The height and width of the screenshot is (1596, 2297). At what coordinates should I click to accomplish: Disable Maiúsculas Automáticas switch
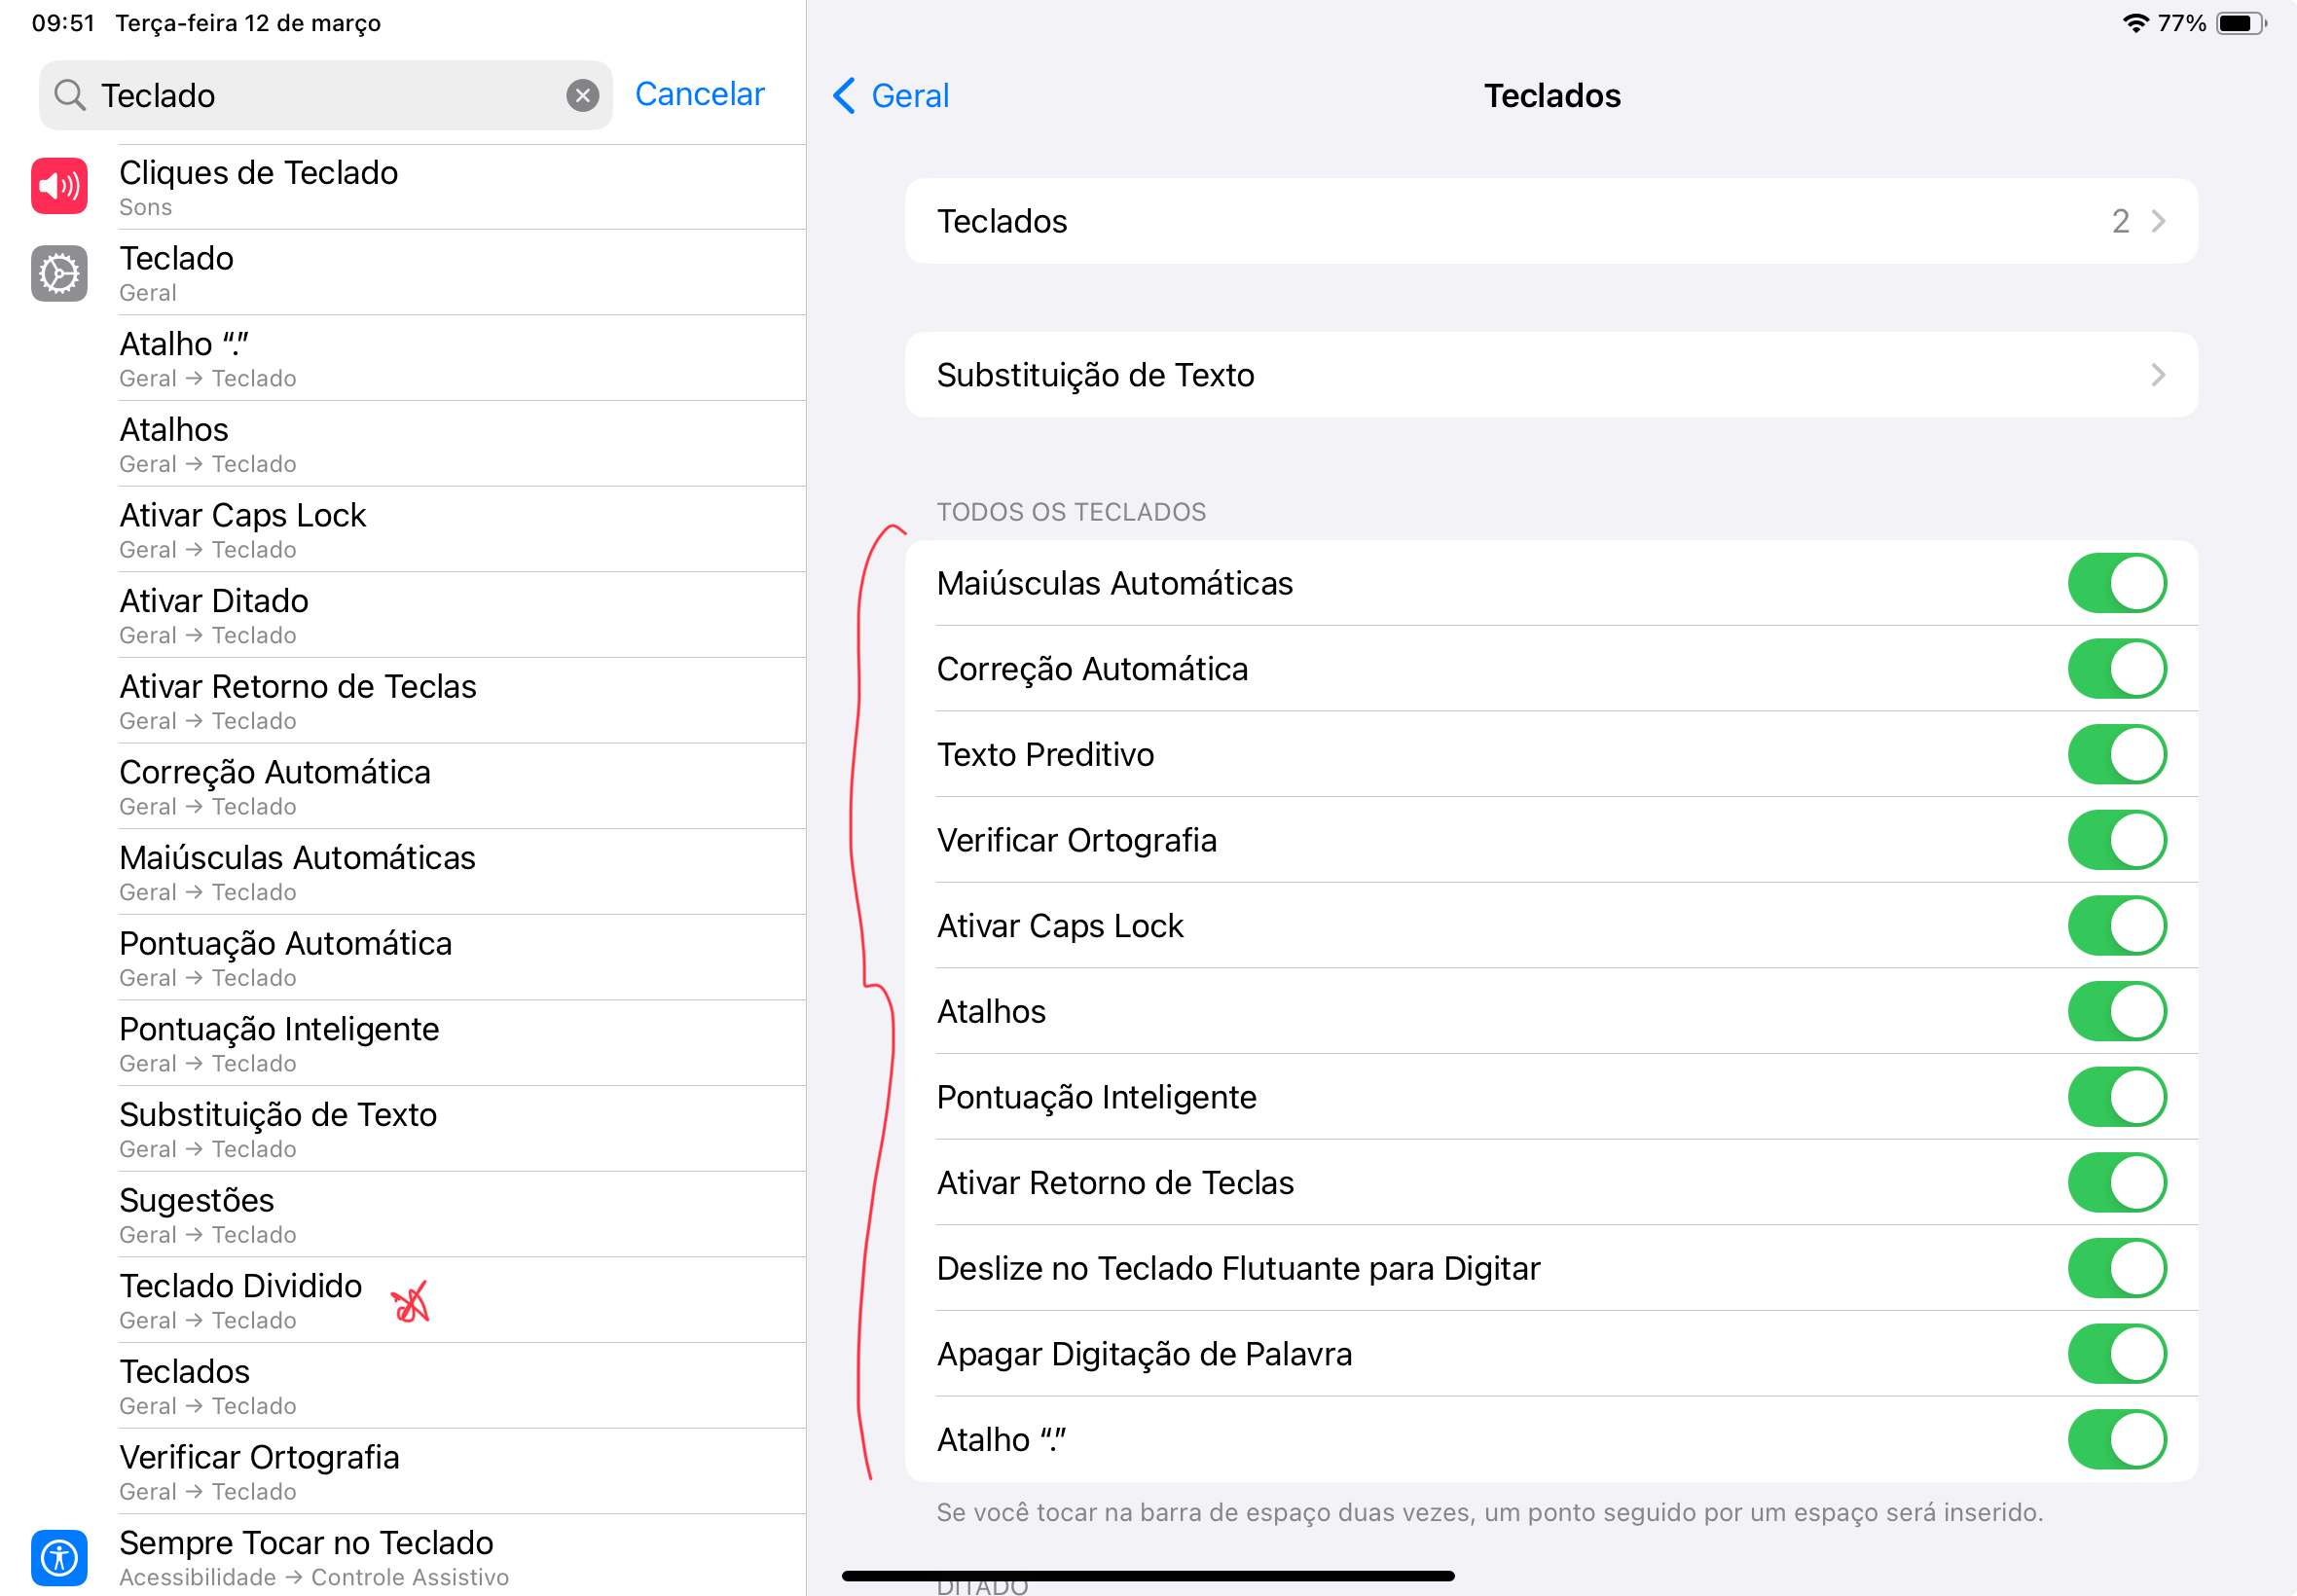click(2116, 583)
